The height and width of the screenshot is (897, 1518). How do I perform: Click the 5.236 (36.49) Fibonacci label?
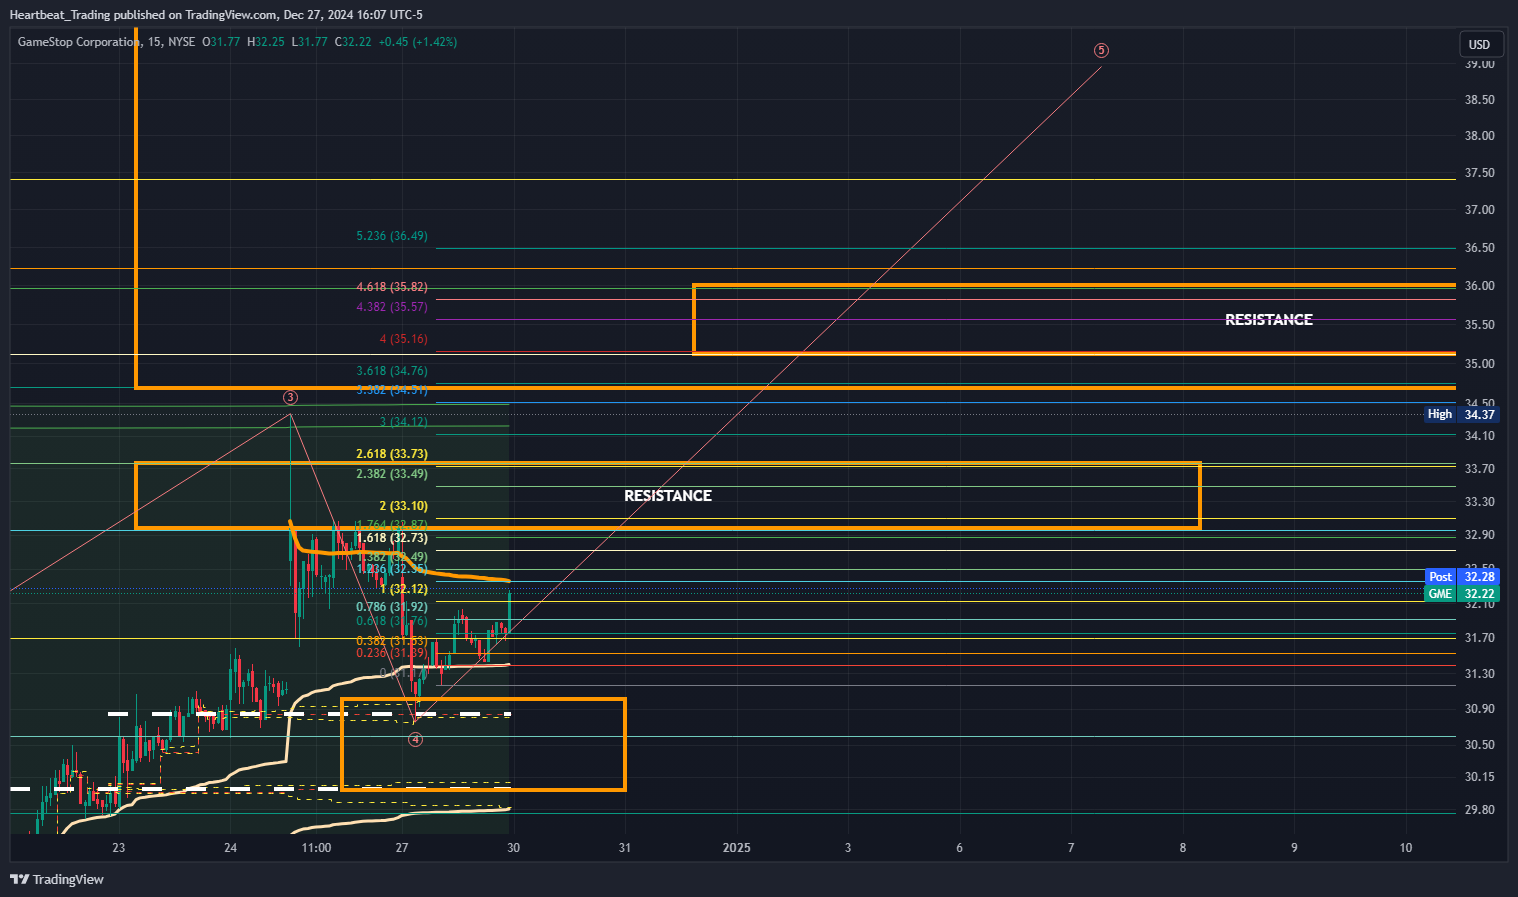tap(392, 236)
